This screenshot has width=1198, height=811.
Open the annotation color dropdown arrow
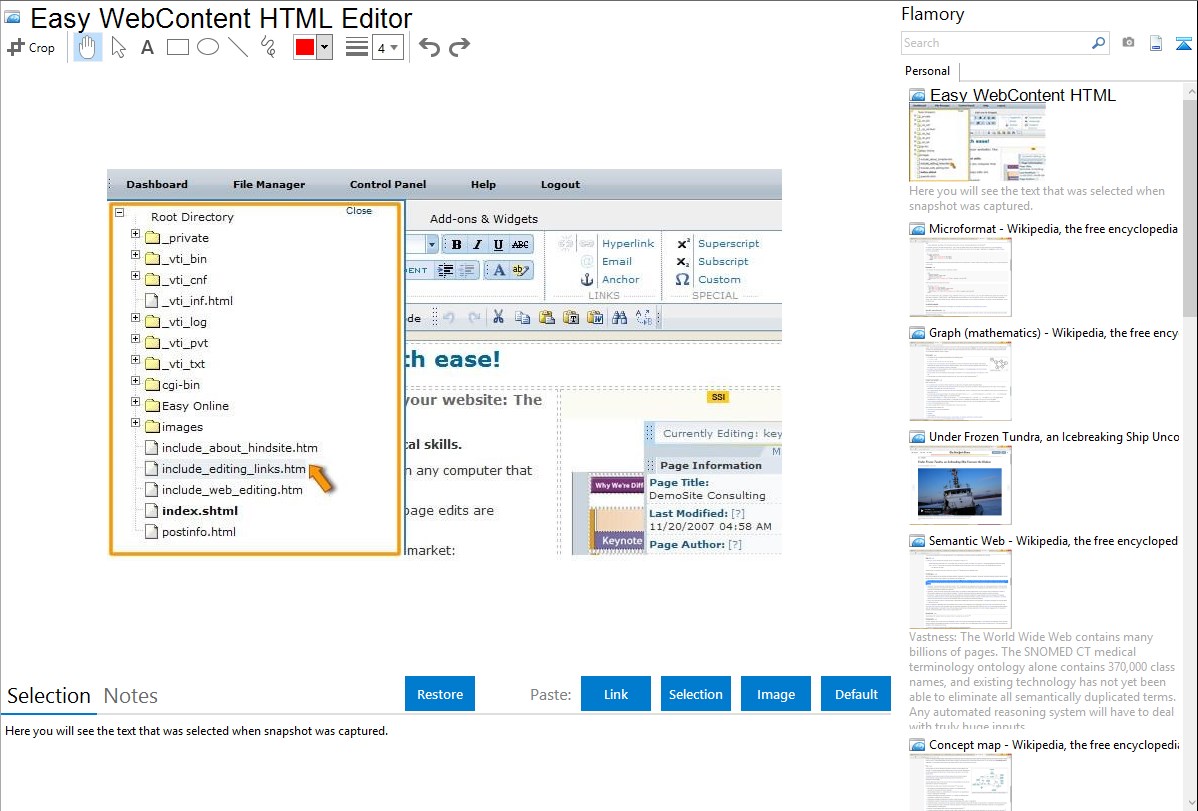325,47
